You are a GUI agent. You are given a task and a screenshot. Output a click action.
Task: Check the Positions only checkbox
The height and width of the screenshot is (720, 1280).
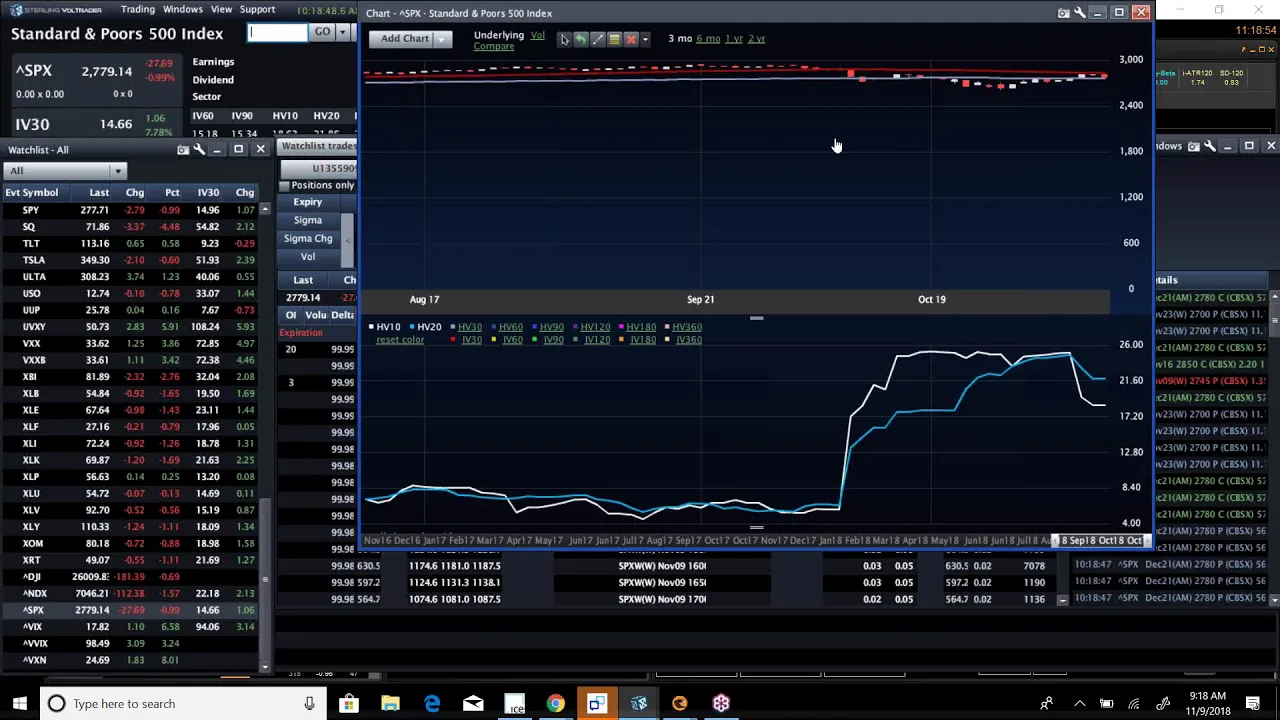284,186
